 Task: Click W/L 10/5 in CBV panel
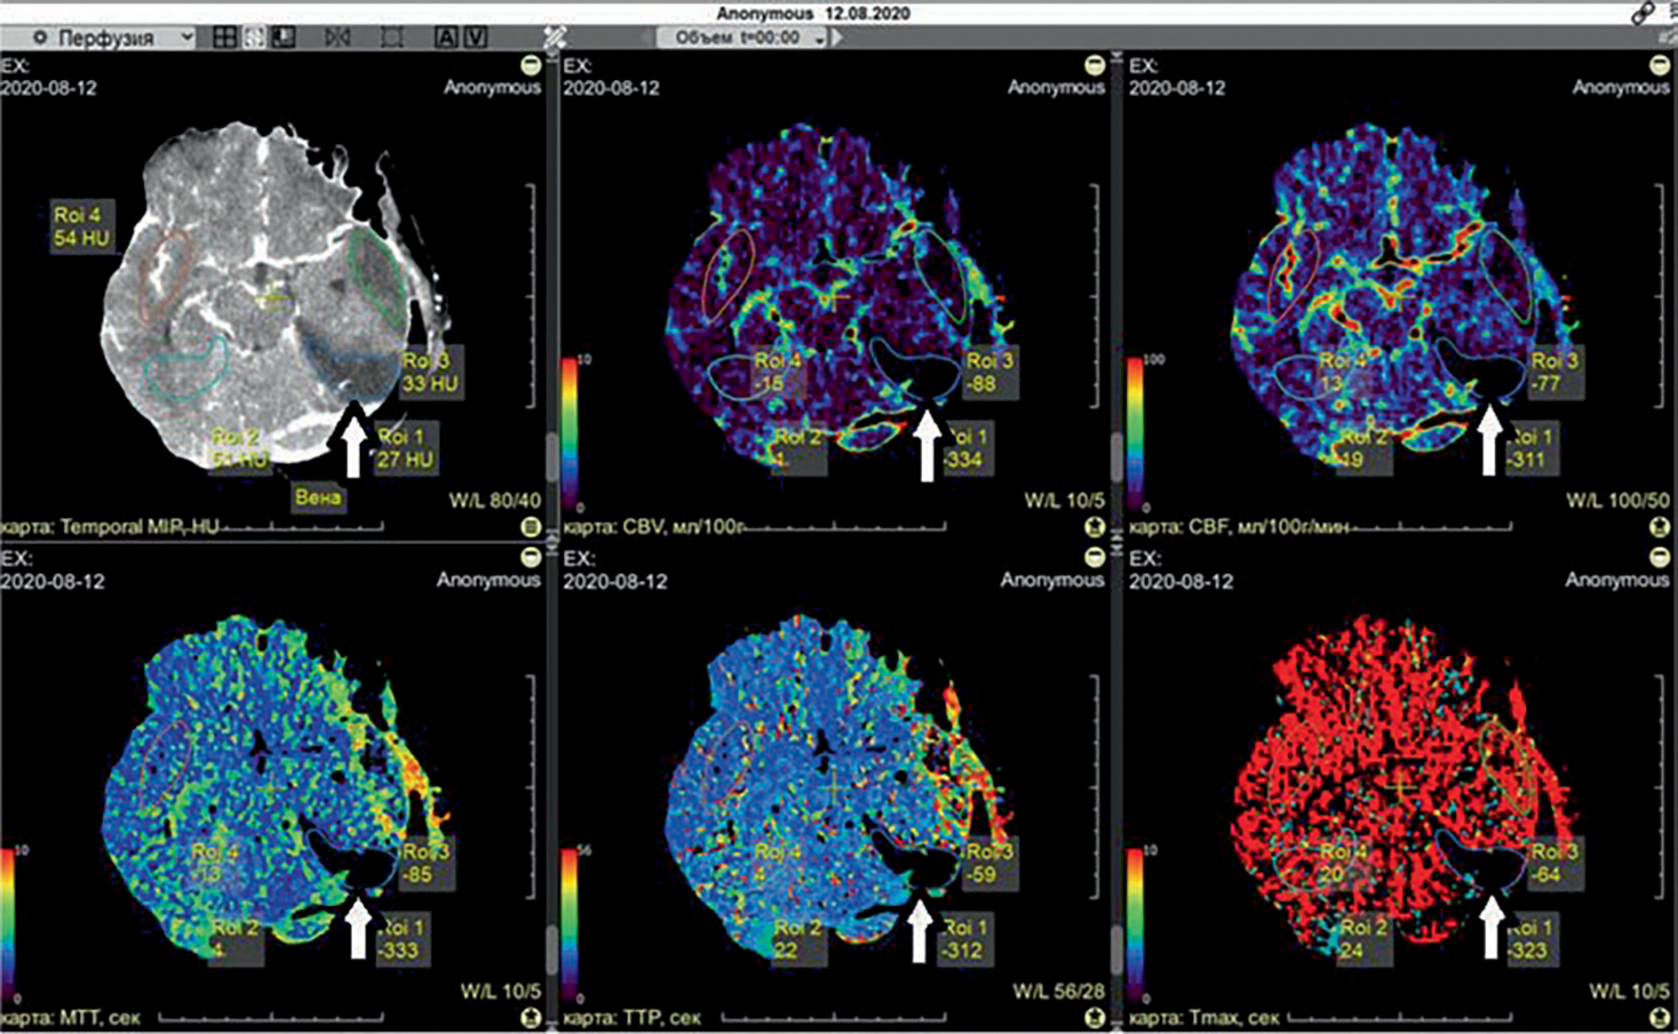tap(1064, 500)
